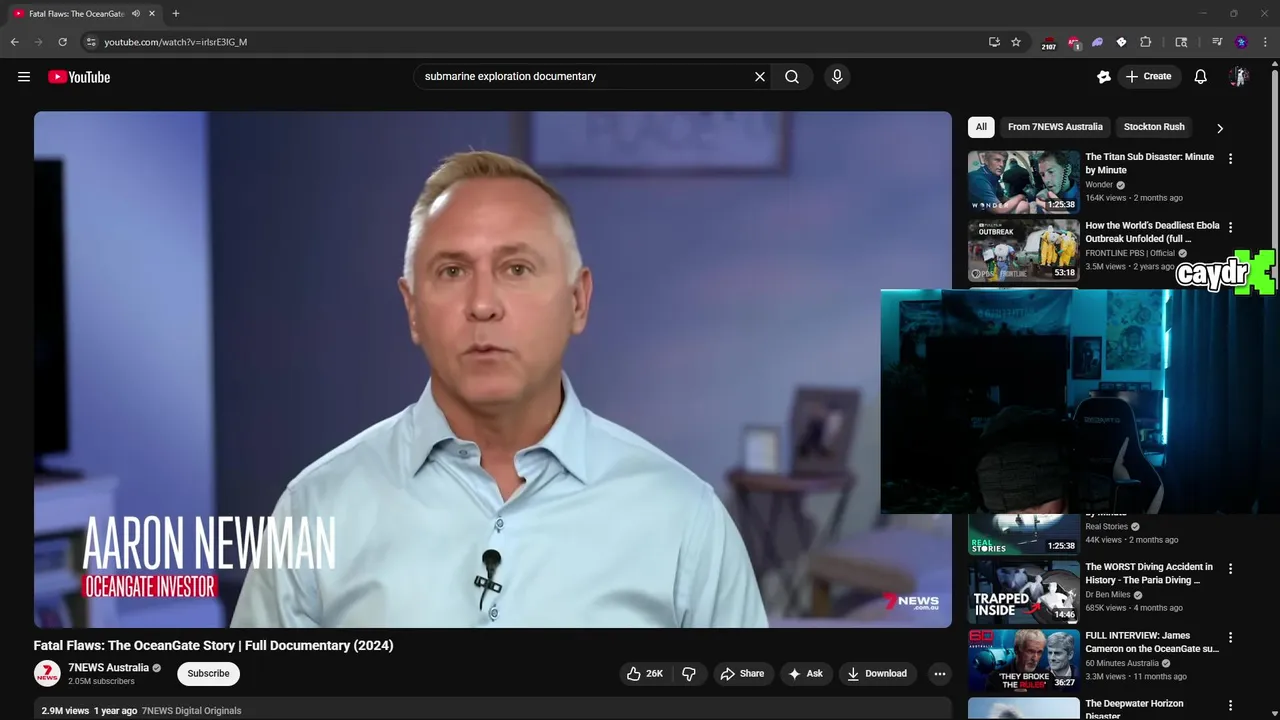Open the Chrome profile avatar
1280x720 pixels.
(1241, 42)
